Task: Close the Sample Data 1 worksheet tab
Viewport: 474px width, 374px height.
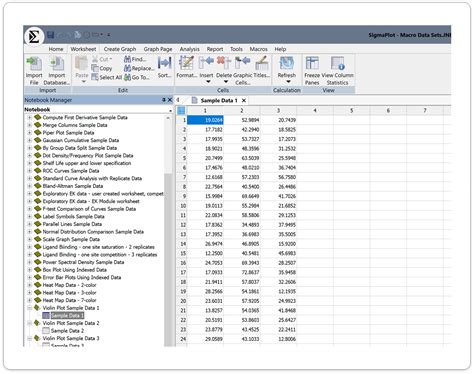Action: click(x=244, y=100)
